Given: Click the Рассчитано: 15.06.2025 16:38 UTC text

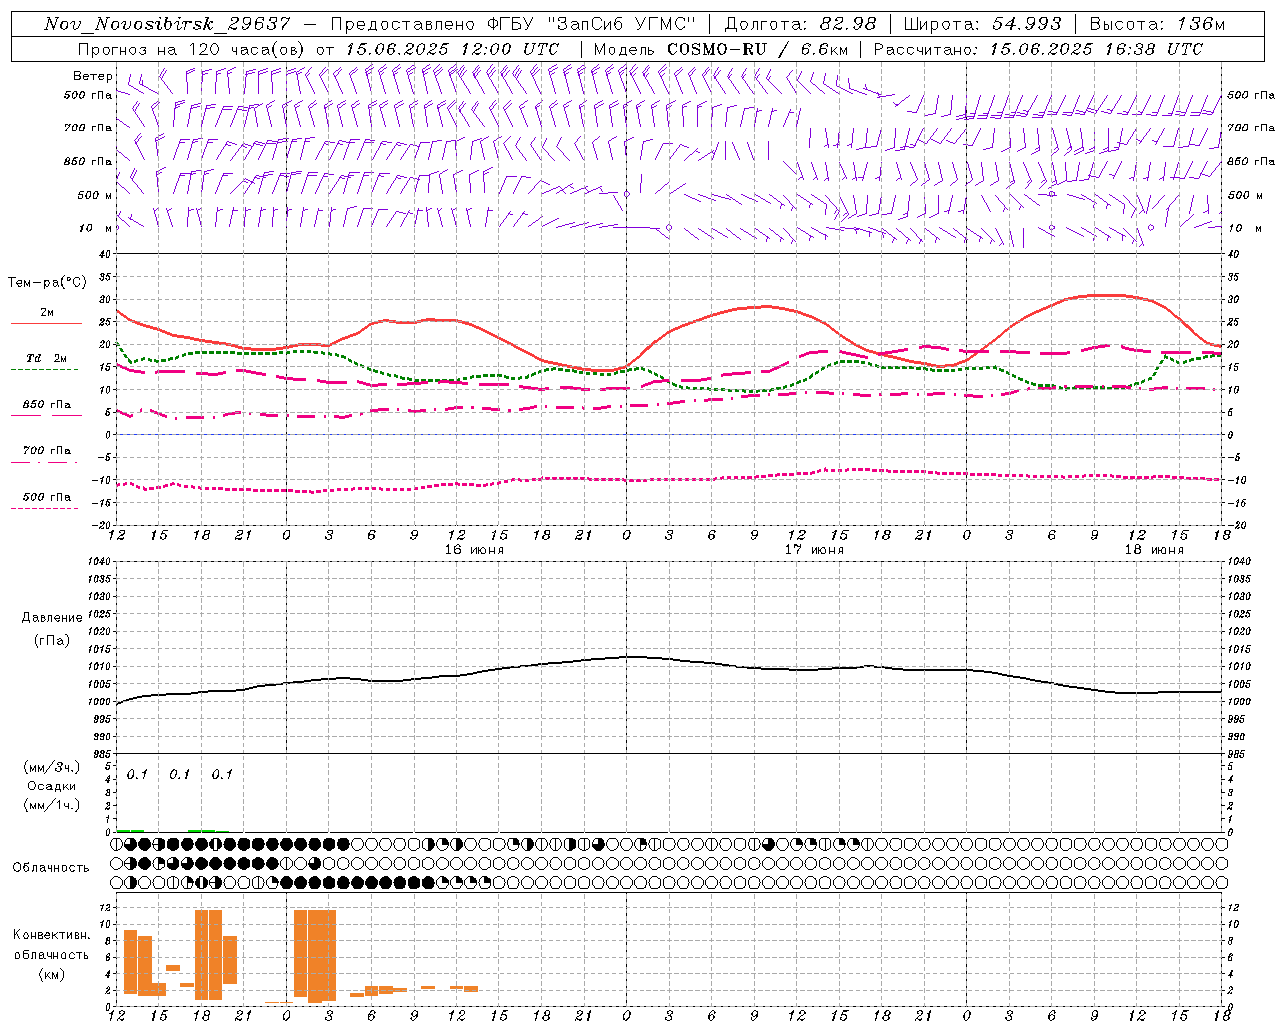Looking at the screenshot, I should 1038,49.
